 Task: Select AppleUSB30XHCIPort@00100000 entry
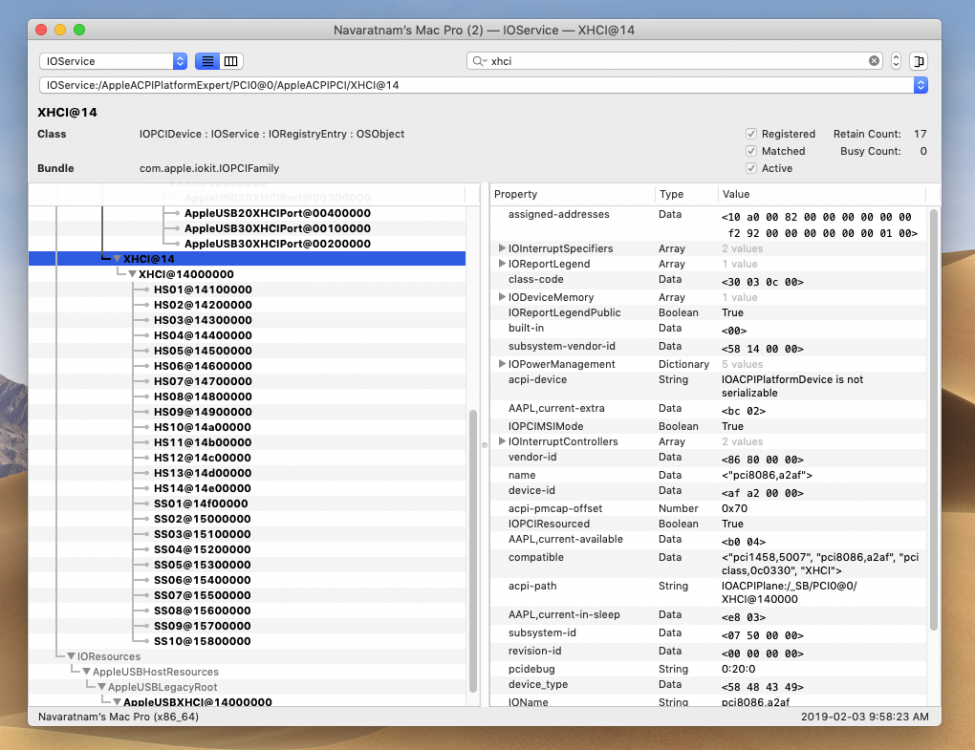[277, 228]
